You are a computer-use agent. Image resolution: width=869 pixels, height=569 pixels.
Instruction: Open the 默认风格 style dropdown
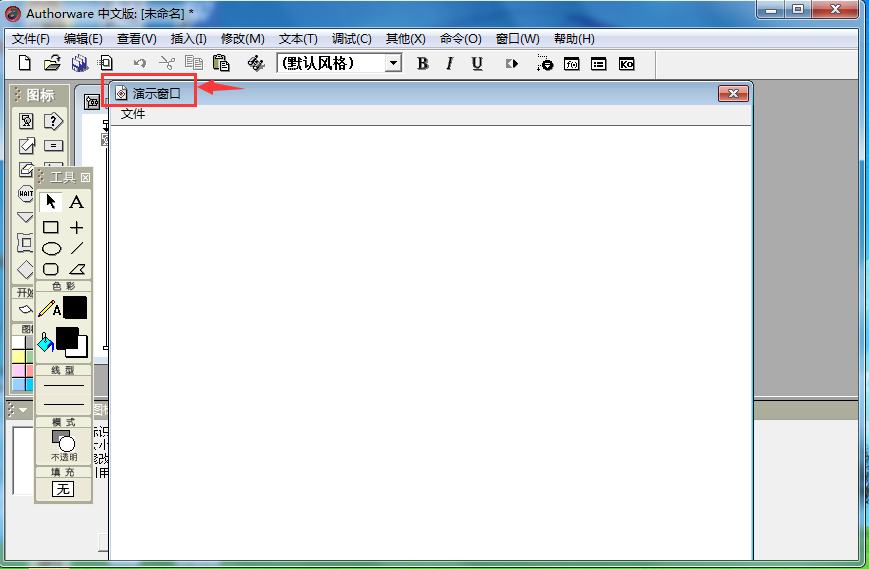(393, 63)
